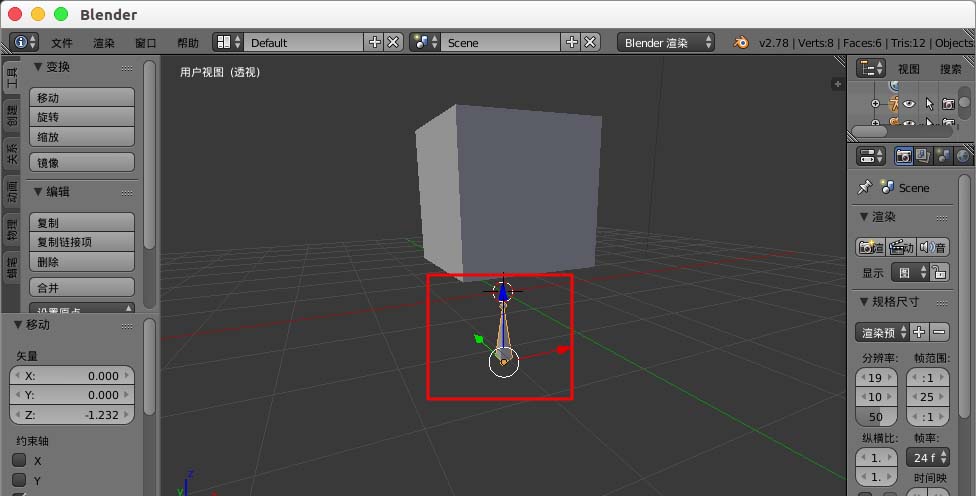Viewport: 976px width, 496px height.
Task: Open the Info editor type selector icon
Action: click(24, 42)
